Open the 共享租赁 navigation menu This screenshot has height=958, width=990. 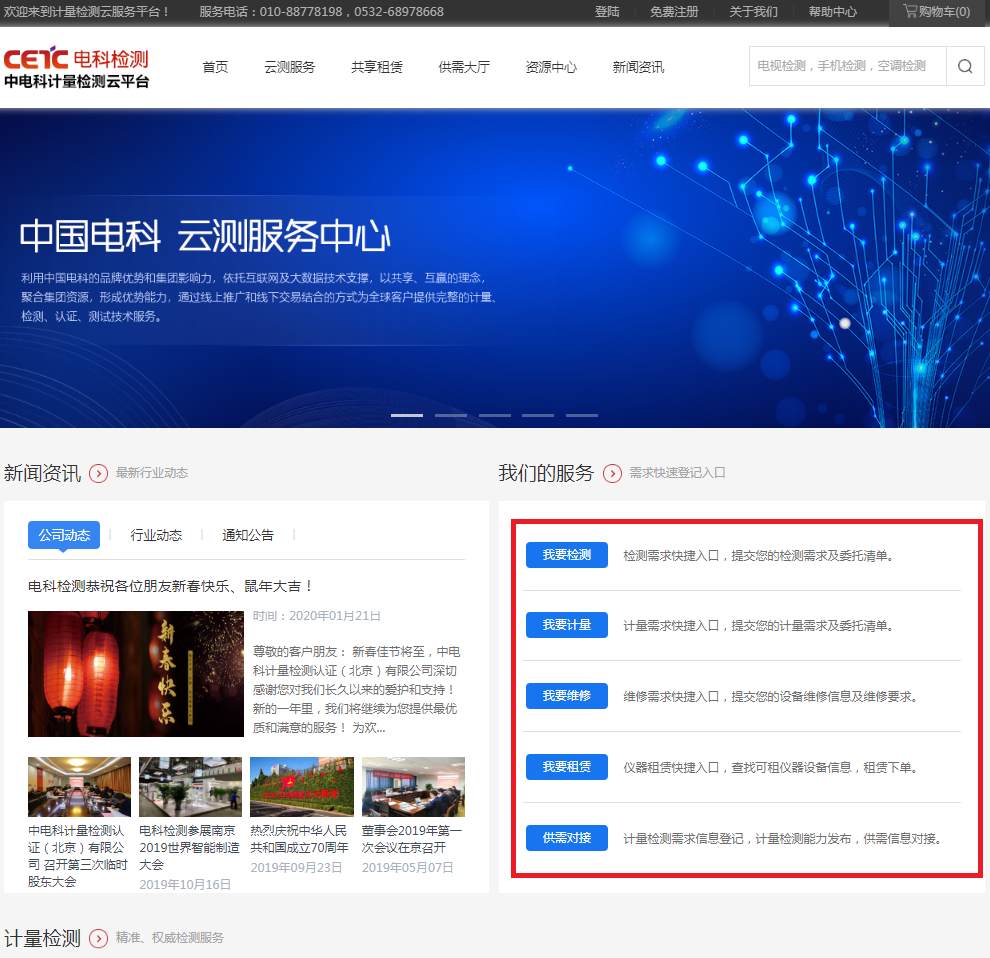pos(377,67)
